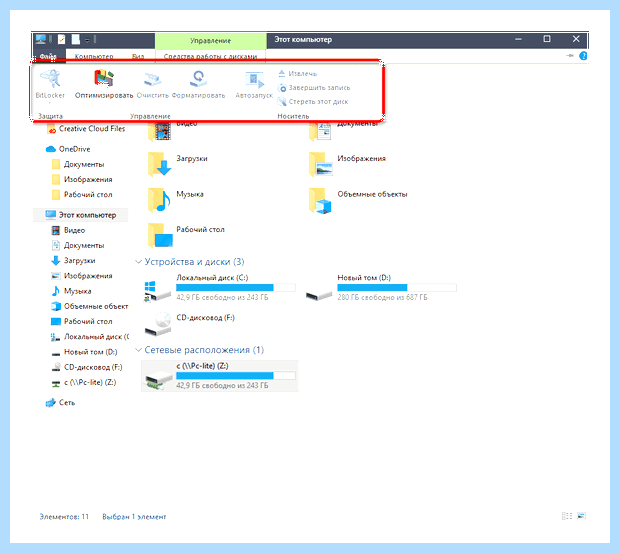Click the Элементов: 11 status text
620x553 pixels.
[64, 517]
